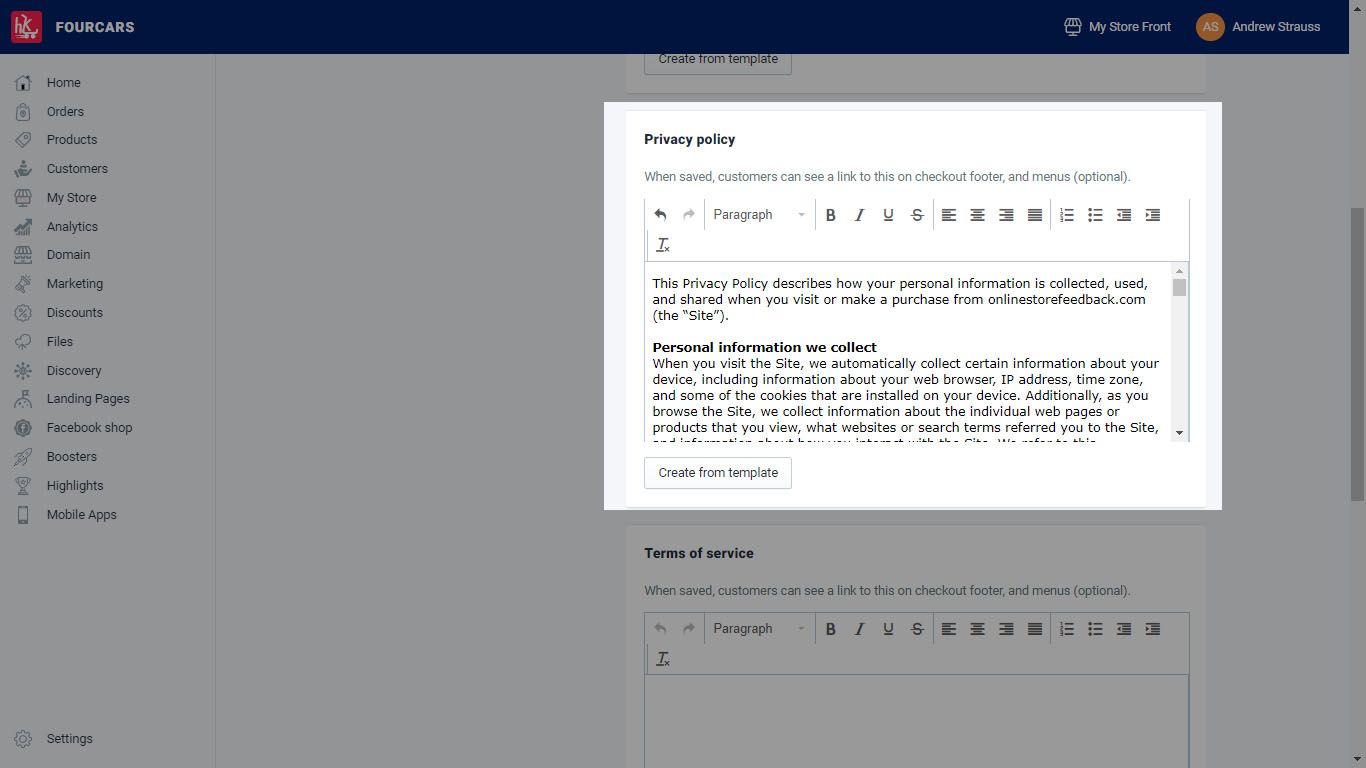Image resolution: width=1366 pixels, height=768 pixels.
Task: Align left in Terms of service editor
Action: coord(949,629)
